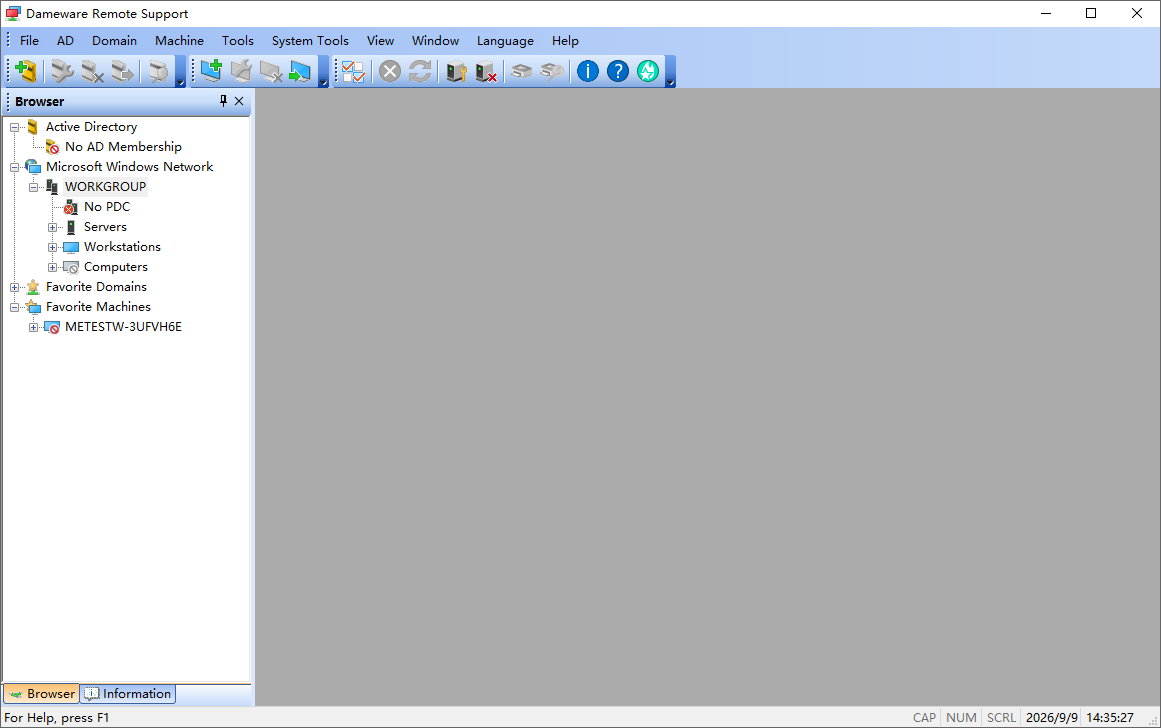Click the grayed printer toolbar icon
The image size is (1161, 728).
(x=521, y=71)
